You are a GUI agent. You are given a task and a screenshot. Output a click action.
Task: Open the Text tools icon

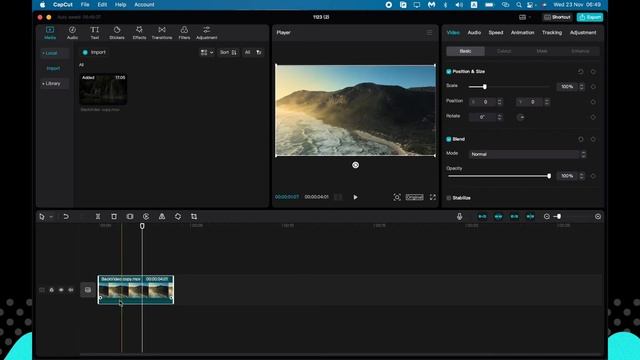pyautogui.click(x=95, y=33)
